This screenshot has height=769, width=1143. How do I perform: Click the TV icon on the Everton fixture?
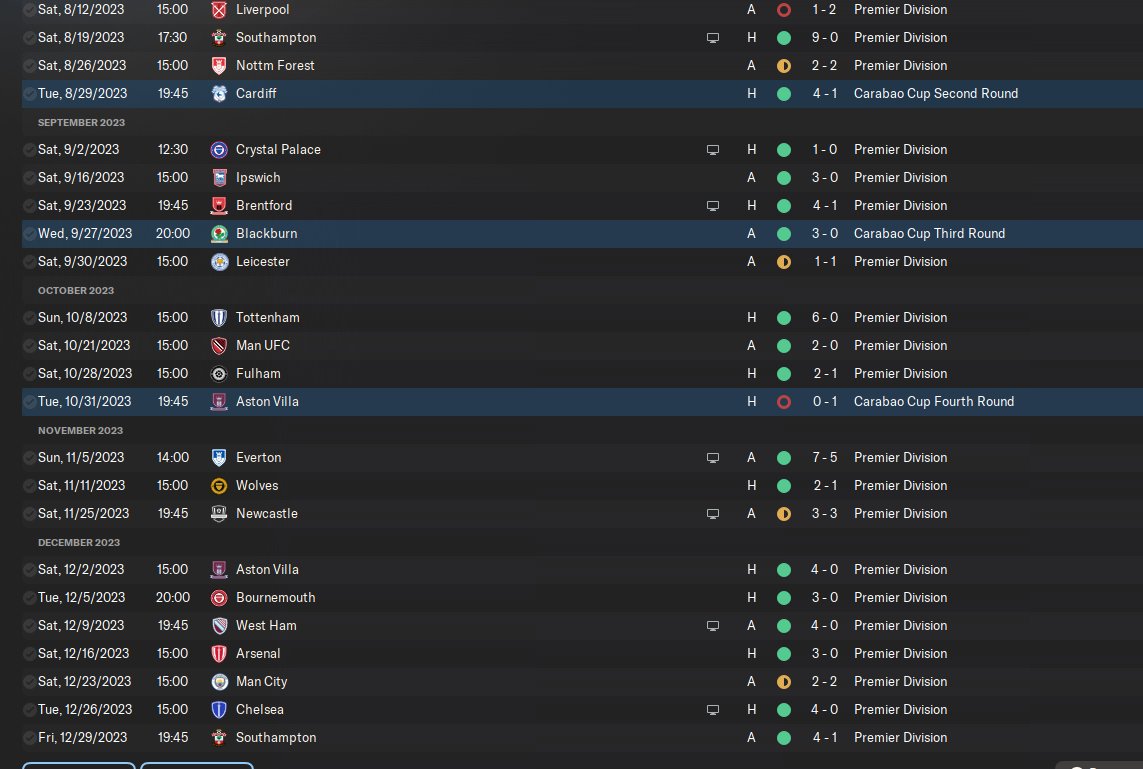click(x=713, y=458)
